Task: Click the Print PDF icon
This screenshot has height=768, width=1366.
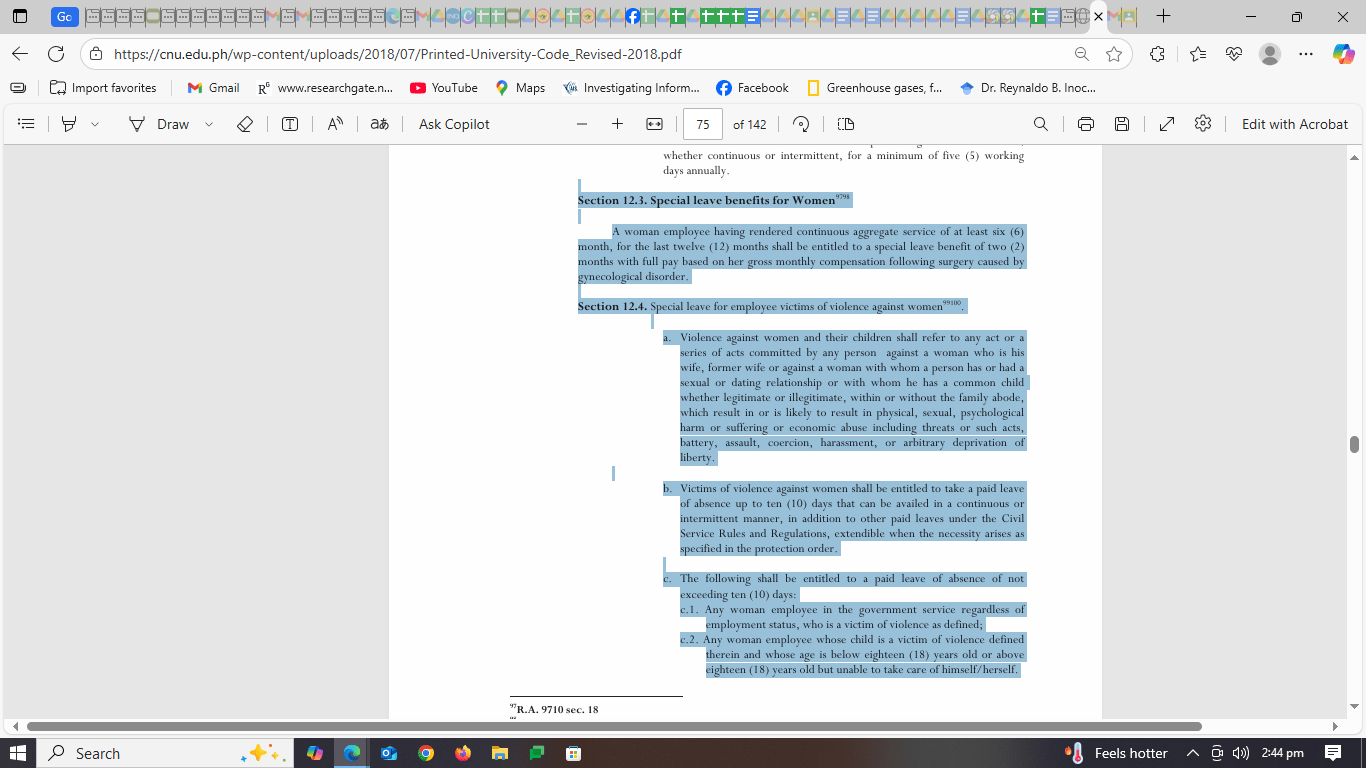Action: pos(1086,124)
